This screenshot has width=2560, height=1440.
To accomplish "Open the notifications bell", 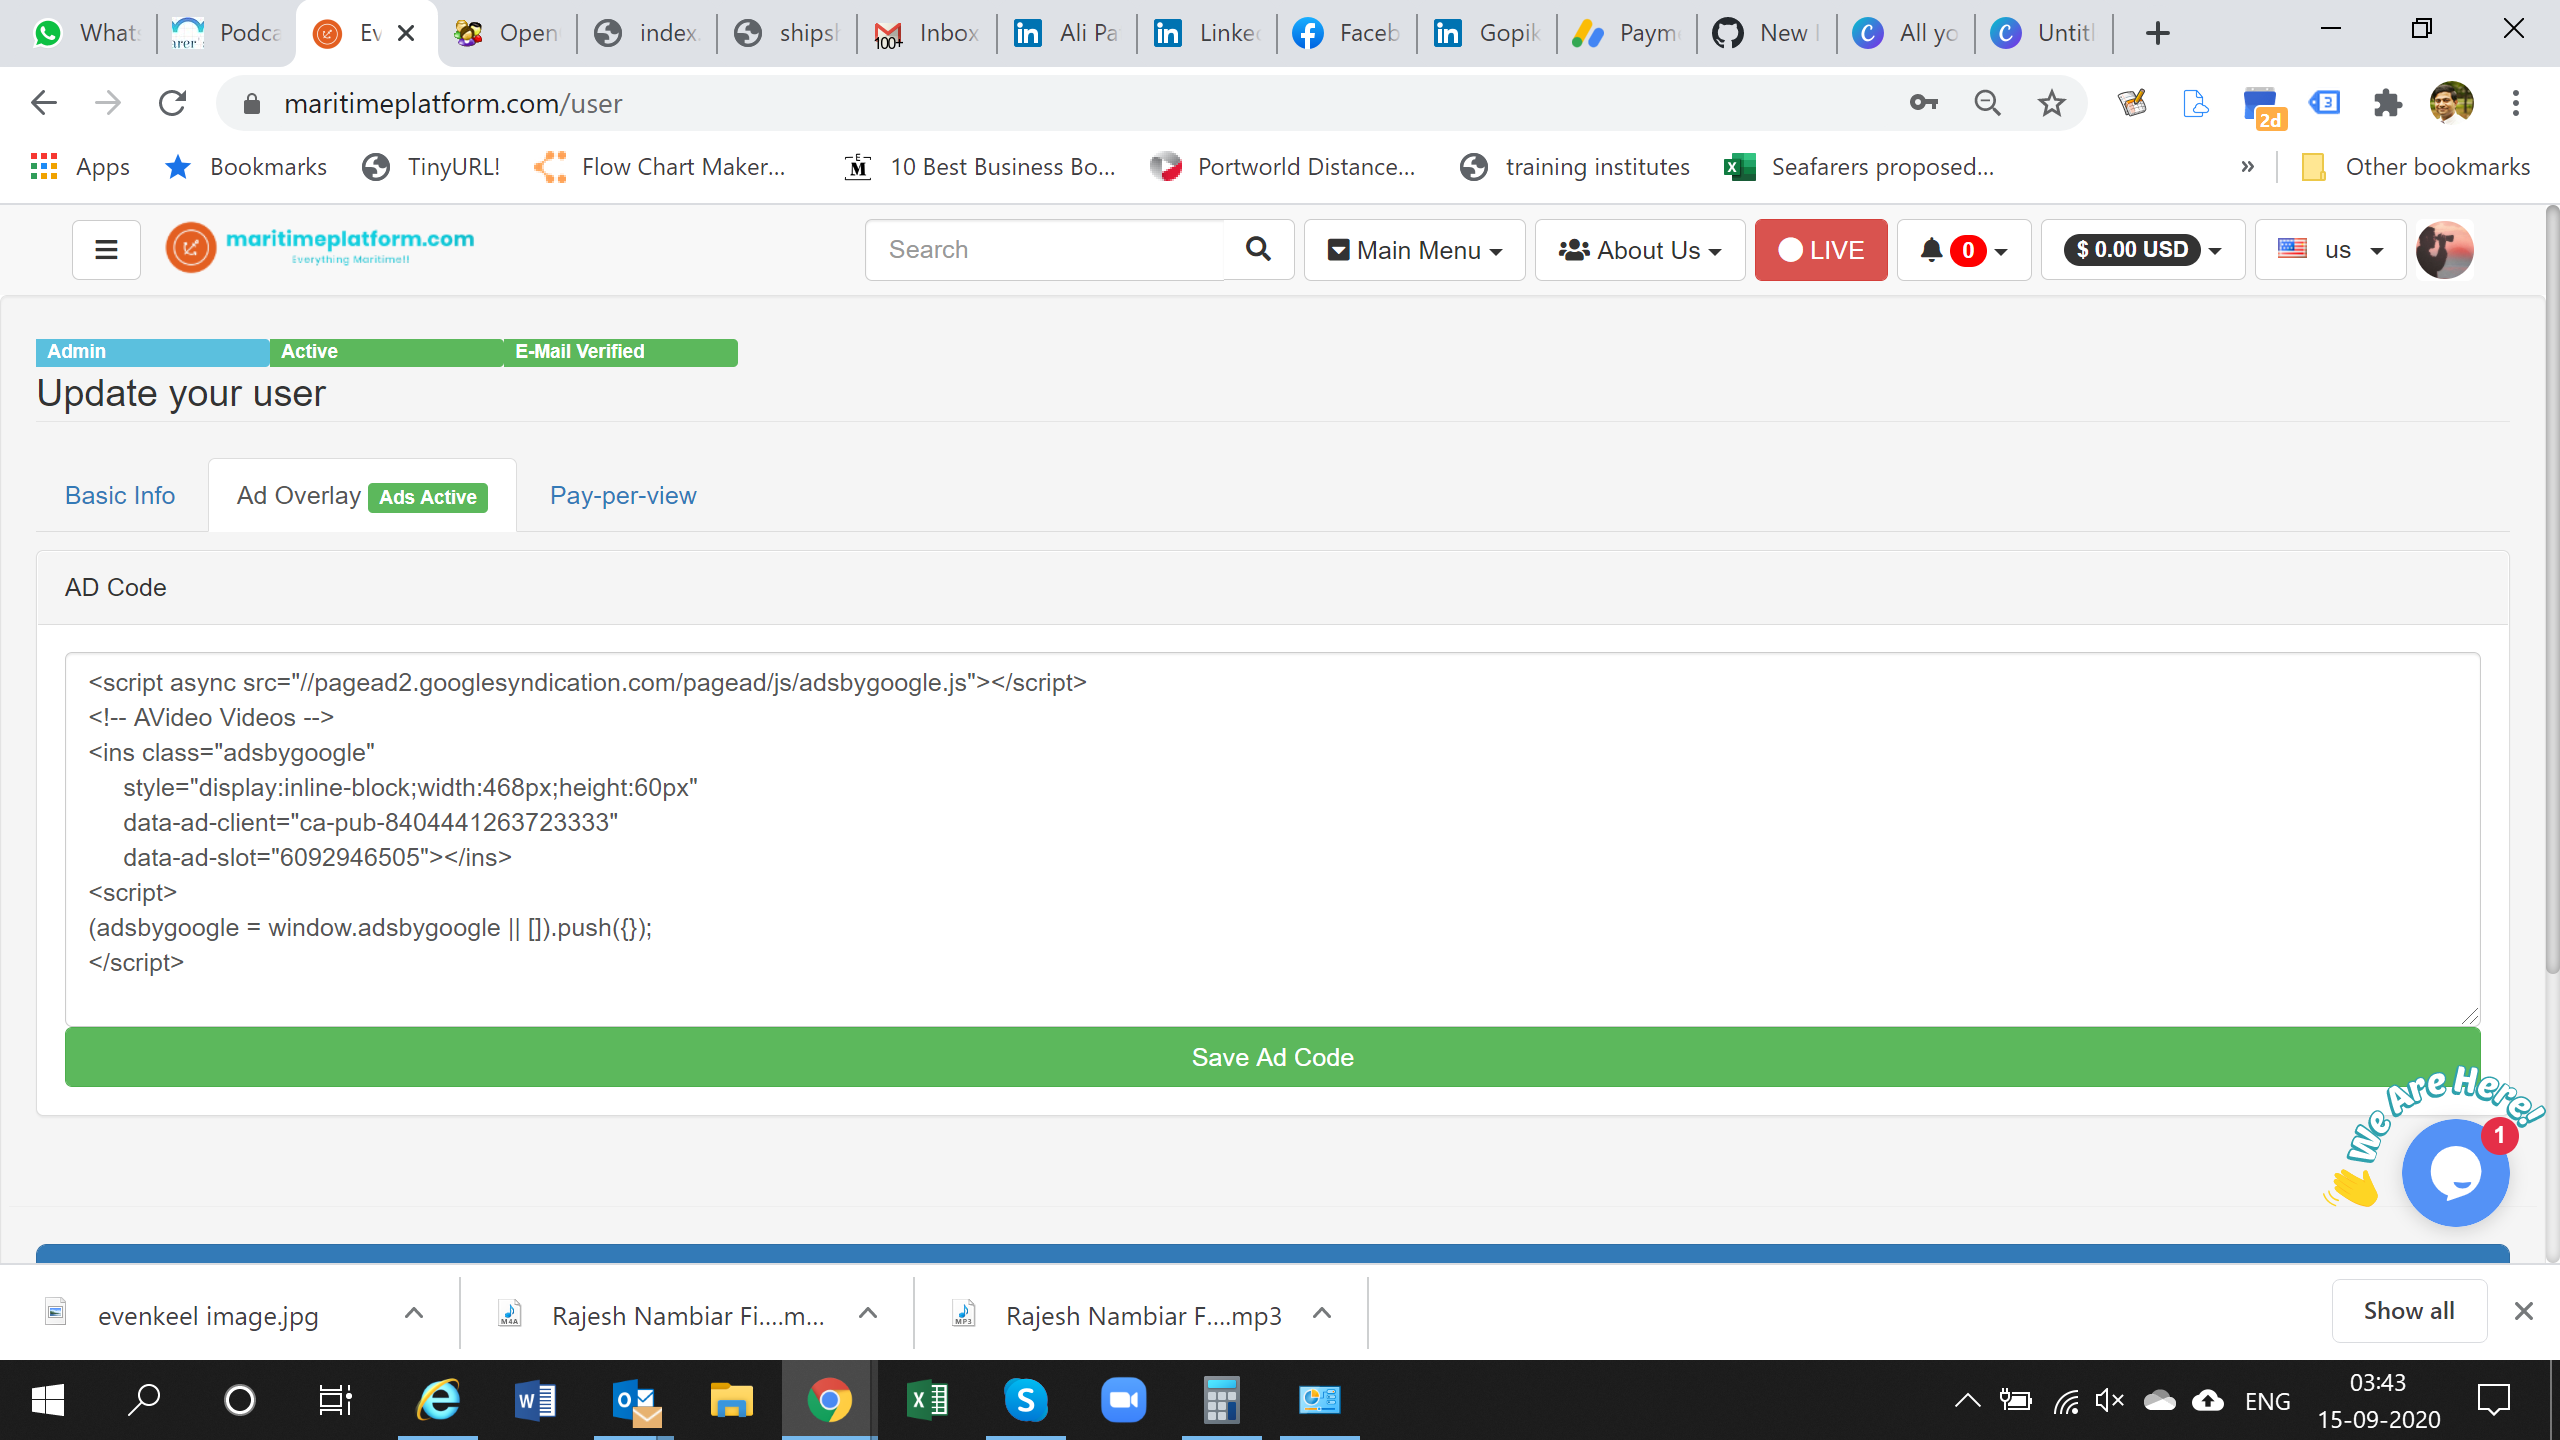I will pos(1932,250).
